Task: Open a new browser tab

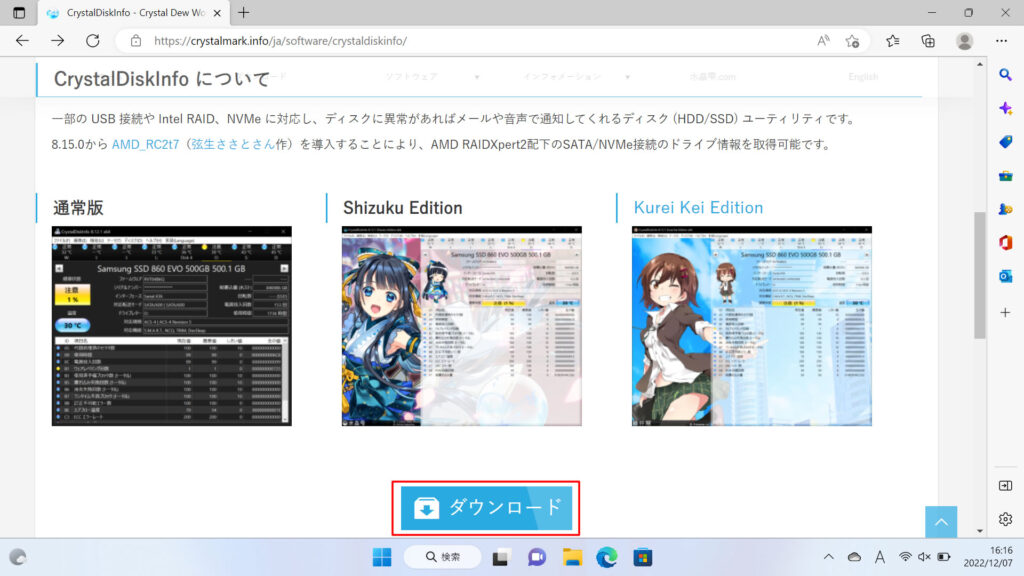Action: click(244, 12)
